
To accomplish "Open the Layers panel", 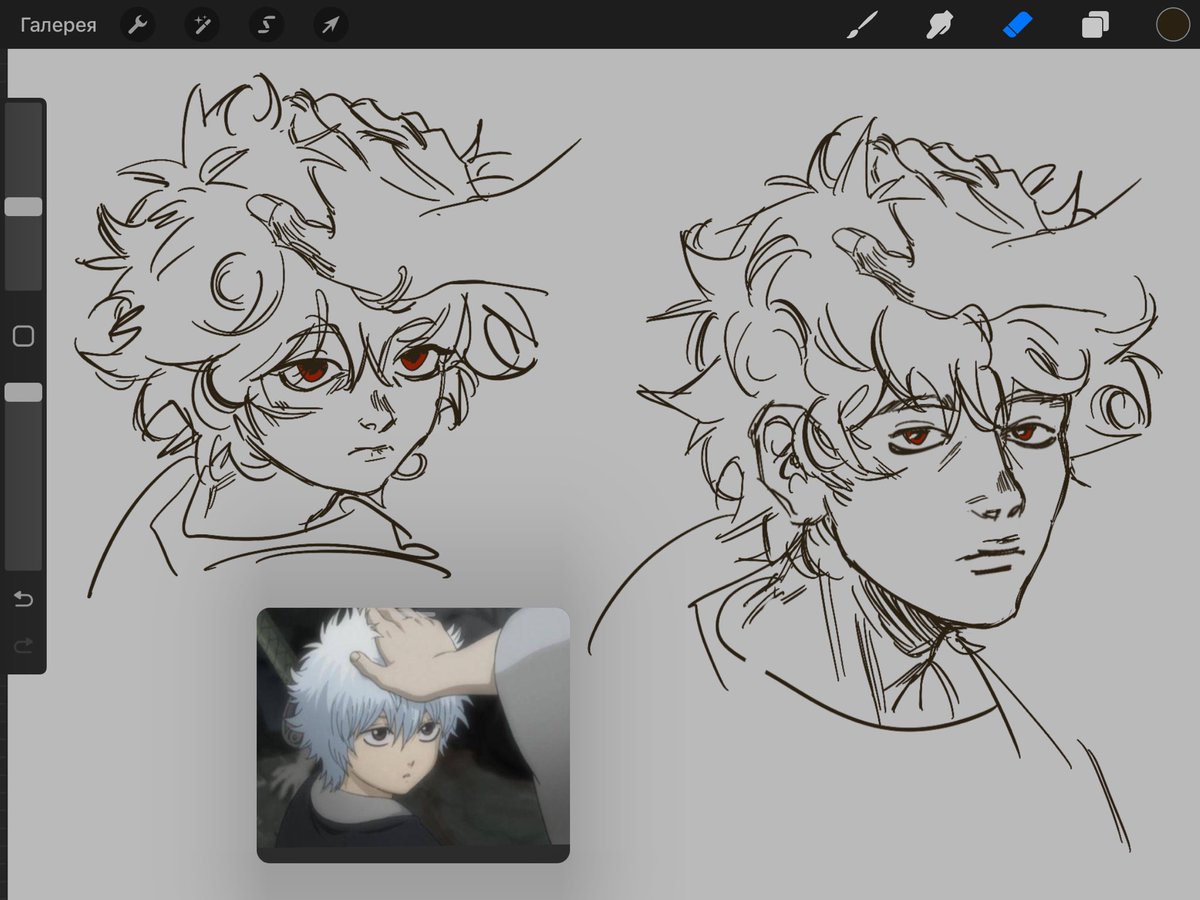I will (x=1095, y=25).
